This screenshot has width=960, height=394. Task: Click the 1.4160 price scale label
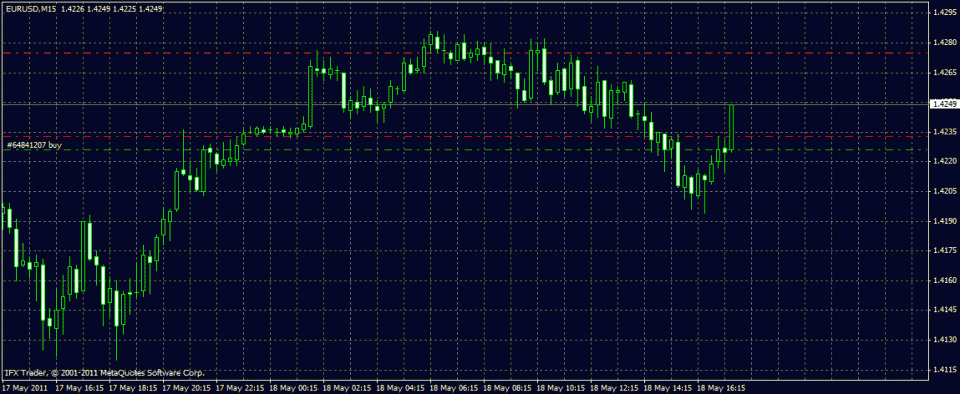944,281
